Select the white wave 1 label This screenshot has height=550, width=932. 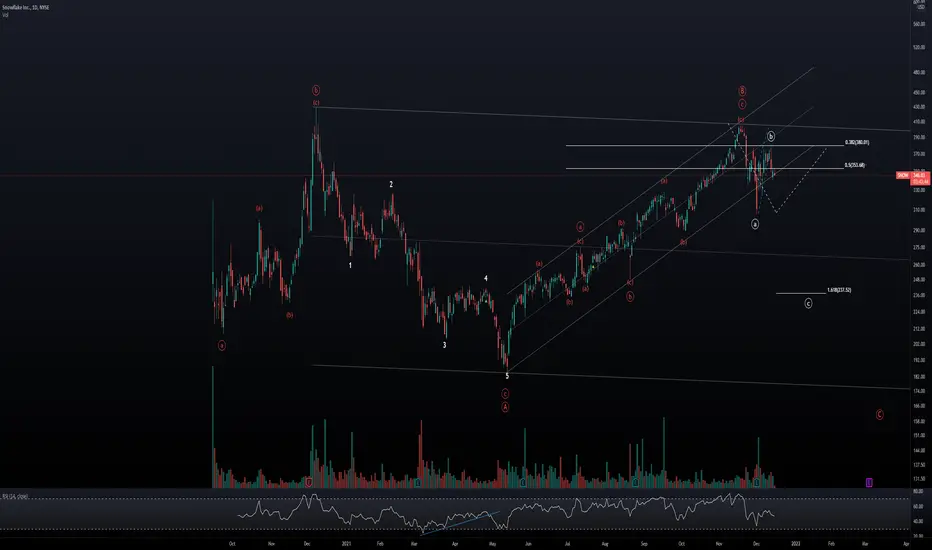point(350,266)
